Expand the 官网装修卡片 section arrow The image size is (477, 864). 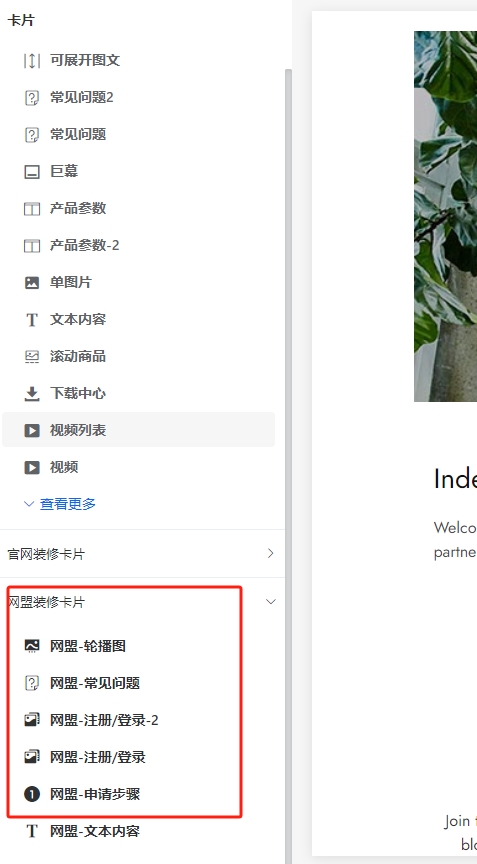270,553
